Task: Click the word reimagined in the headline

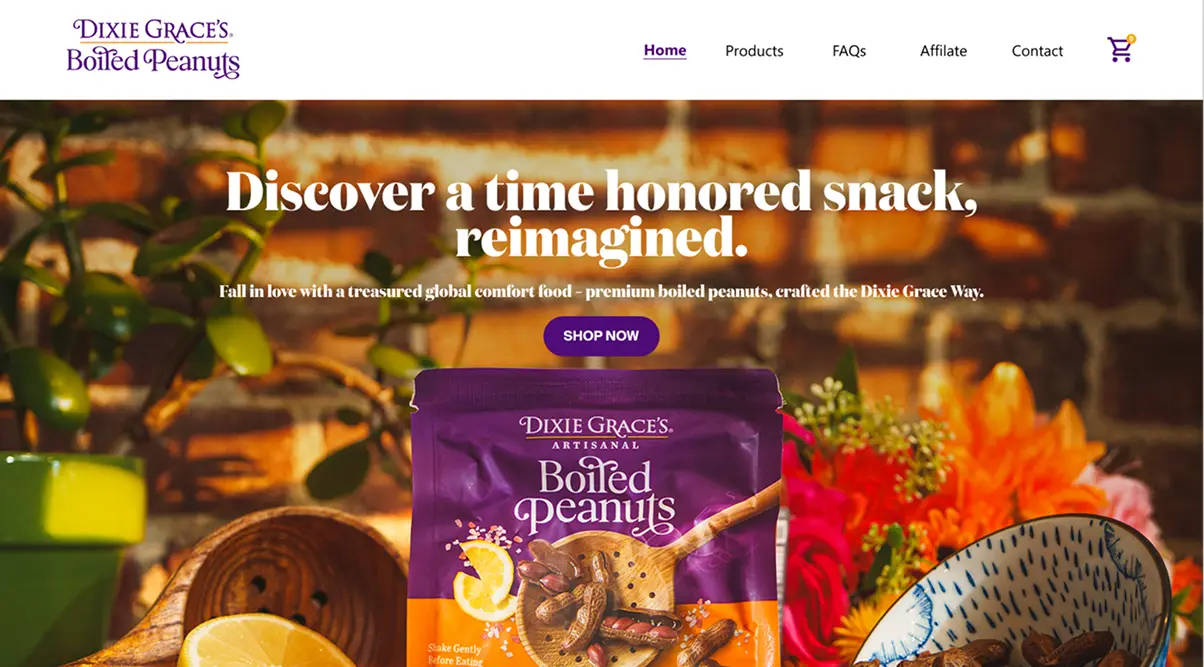Action: click(x=601, y=241)
